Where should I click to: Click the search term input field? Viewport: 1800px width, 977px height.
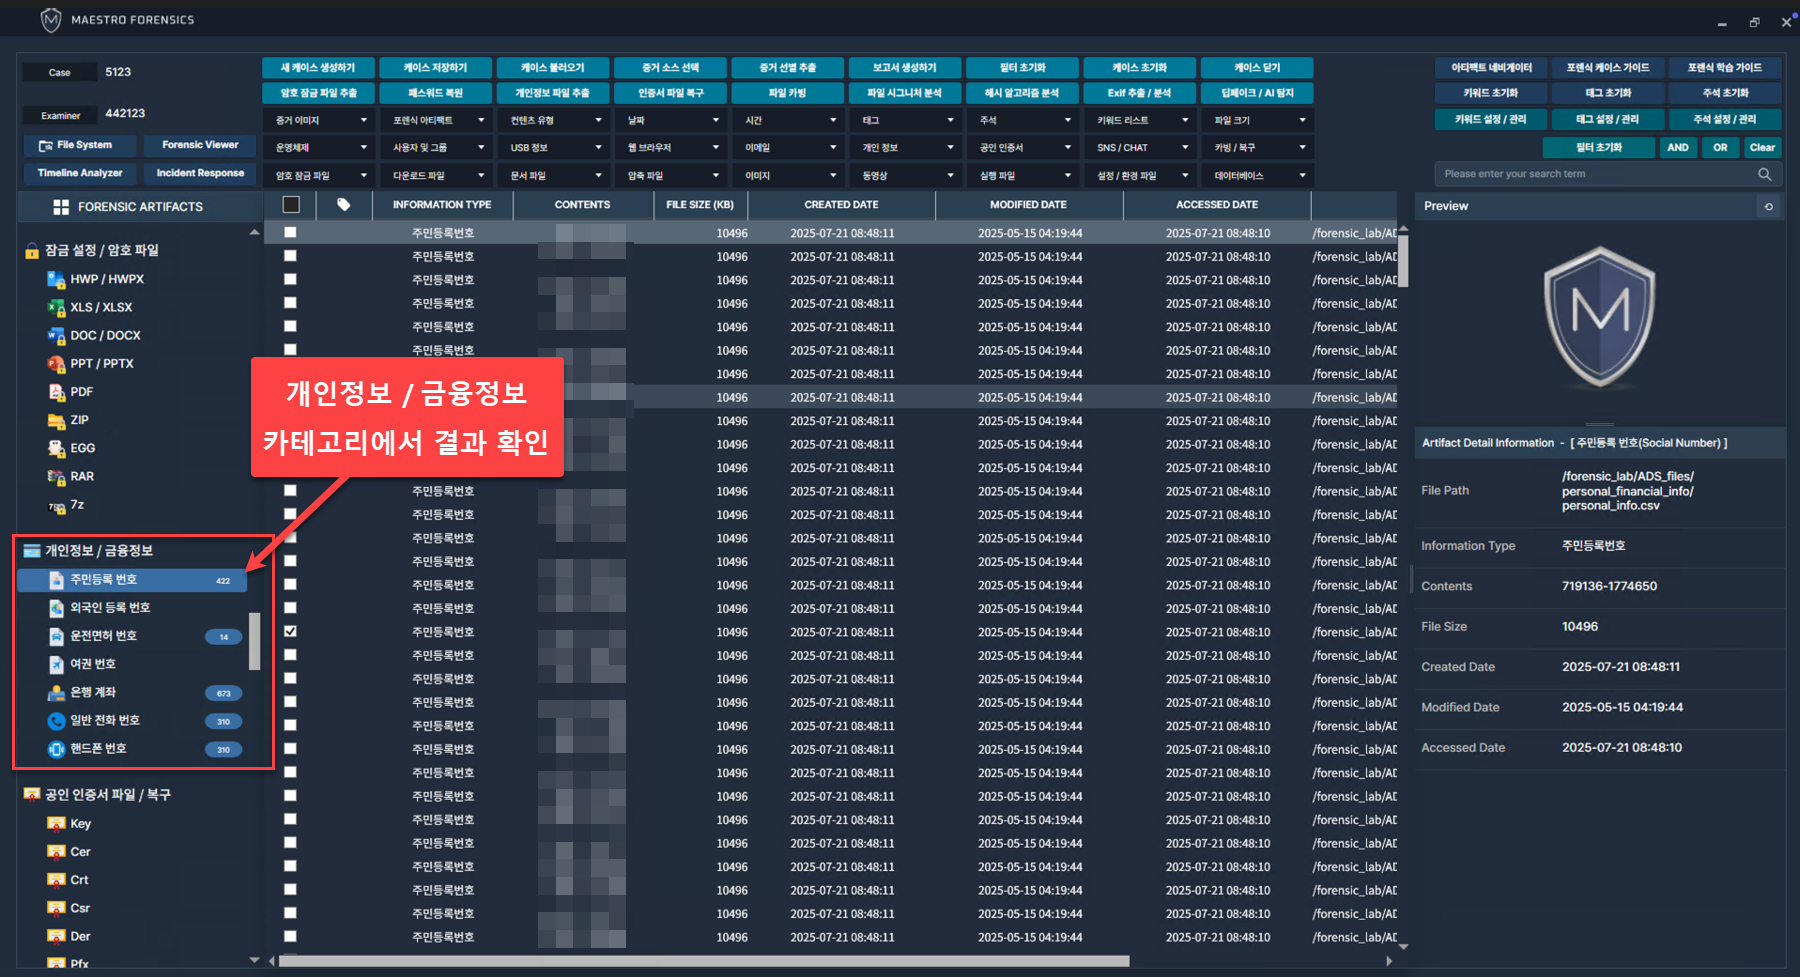tap(1595, 174)
